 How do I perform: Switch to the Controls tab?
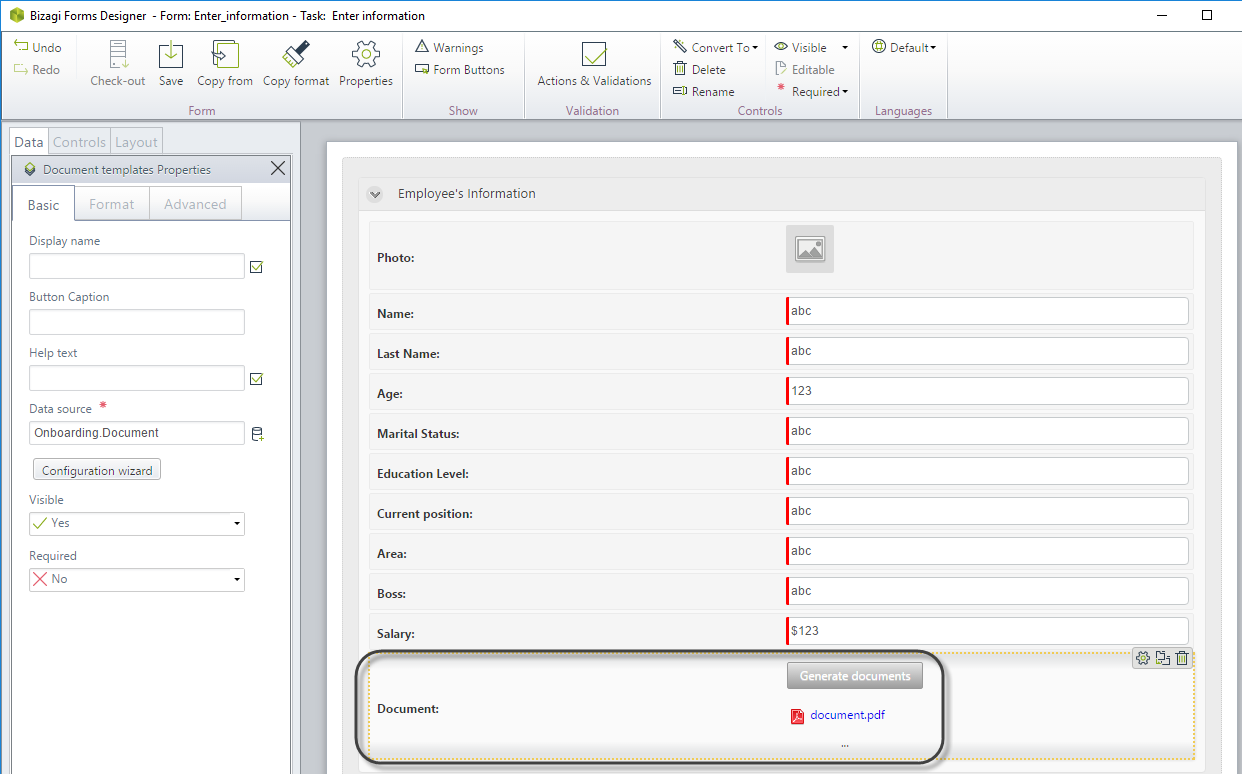coord(79,142)
